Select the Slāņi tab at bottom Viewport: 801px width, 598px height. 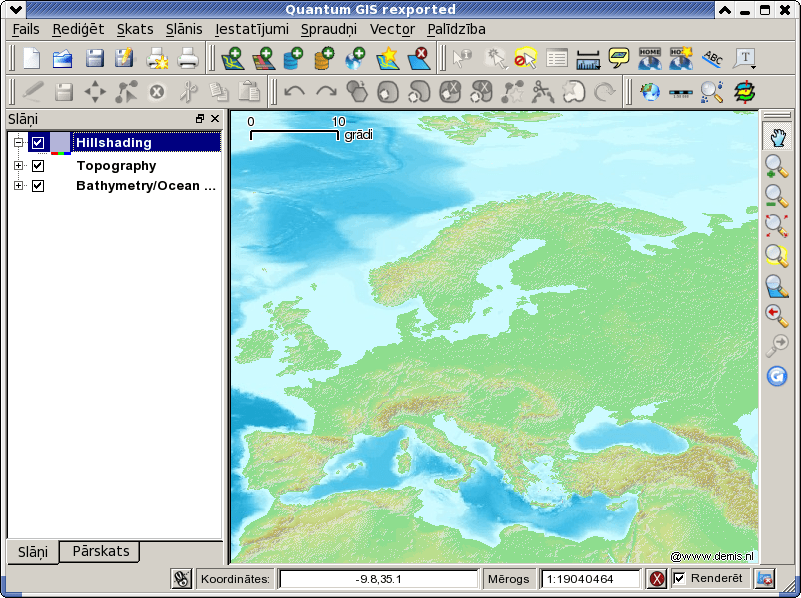coord(33,552)
